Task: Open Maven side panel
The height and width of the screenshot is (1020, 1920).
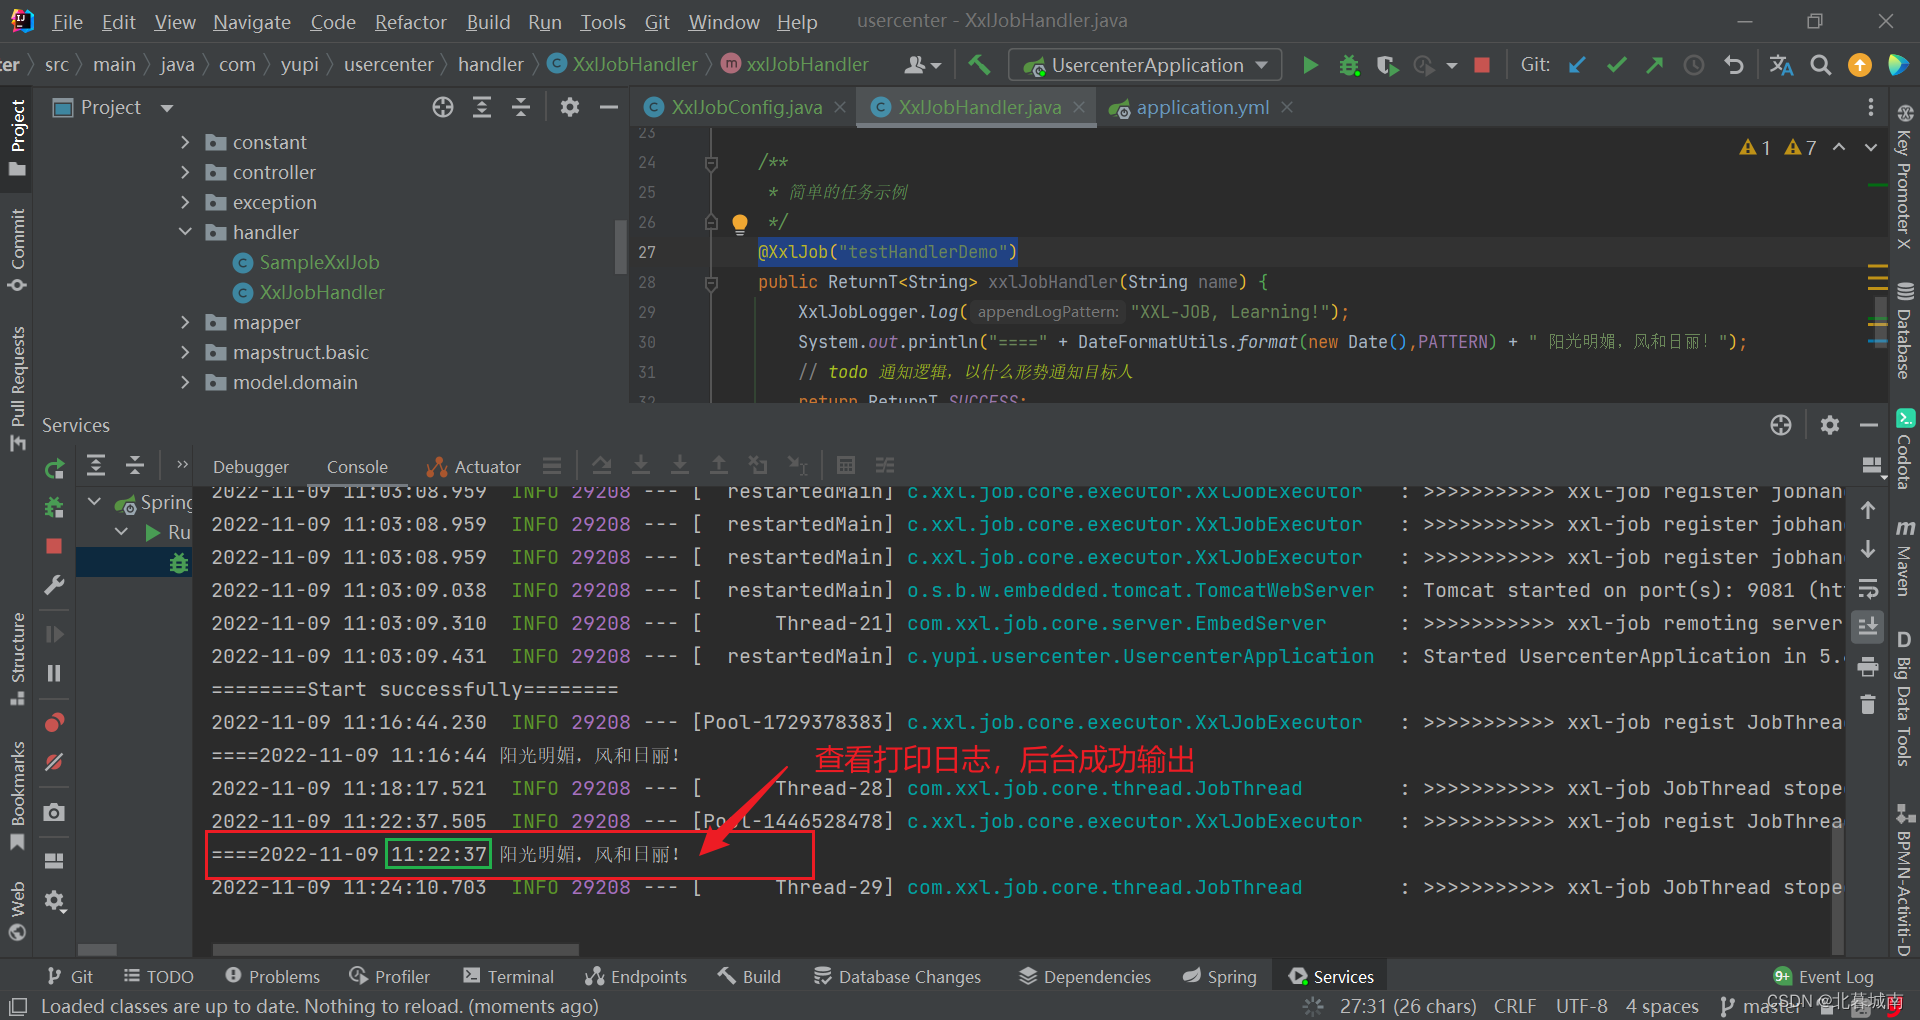Action: click(x=1905, y=559)
